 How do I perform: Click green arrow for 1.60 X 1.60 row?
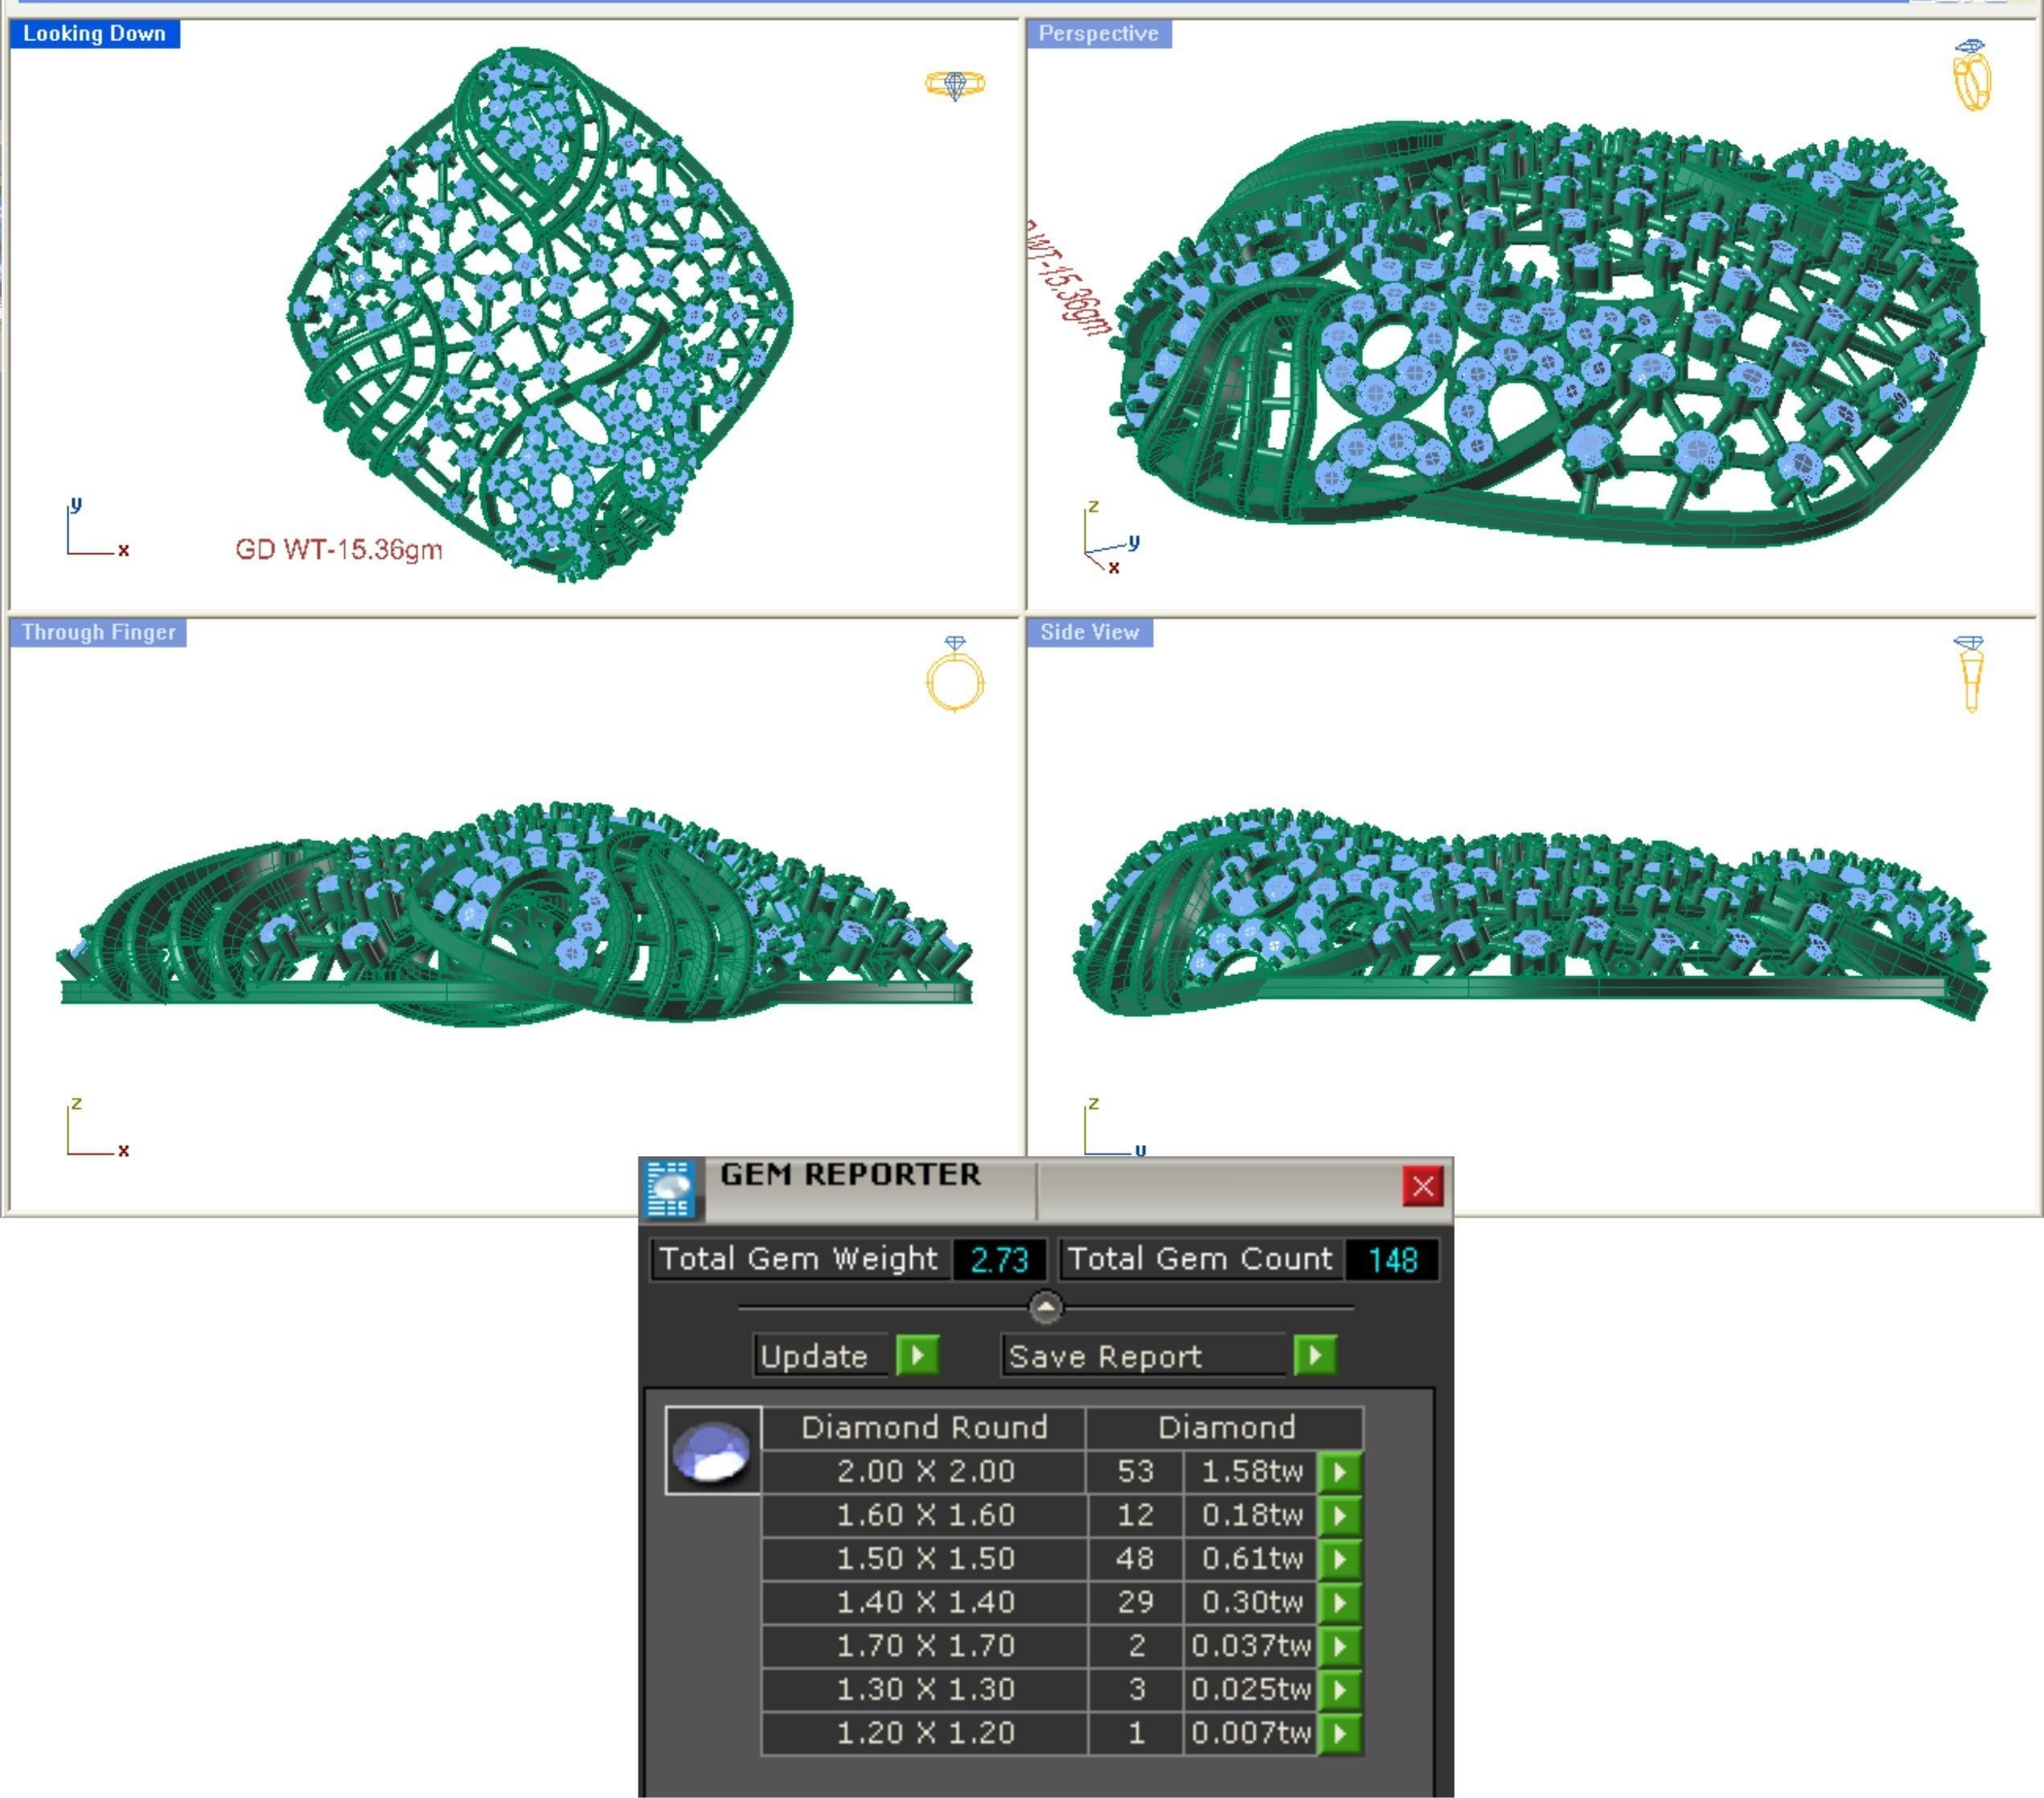click(x=1340, y=1516)
